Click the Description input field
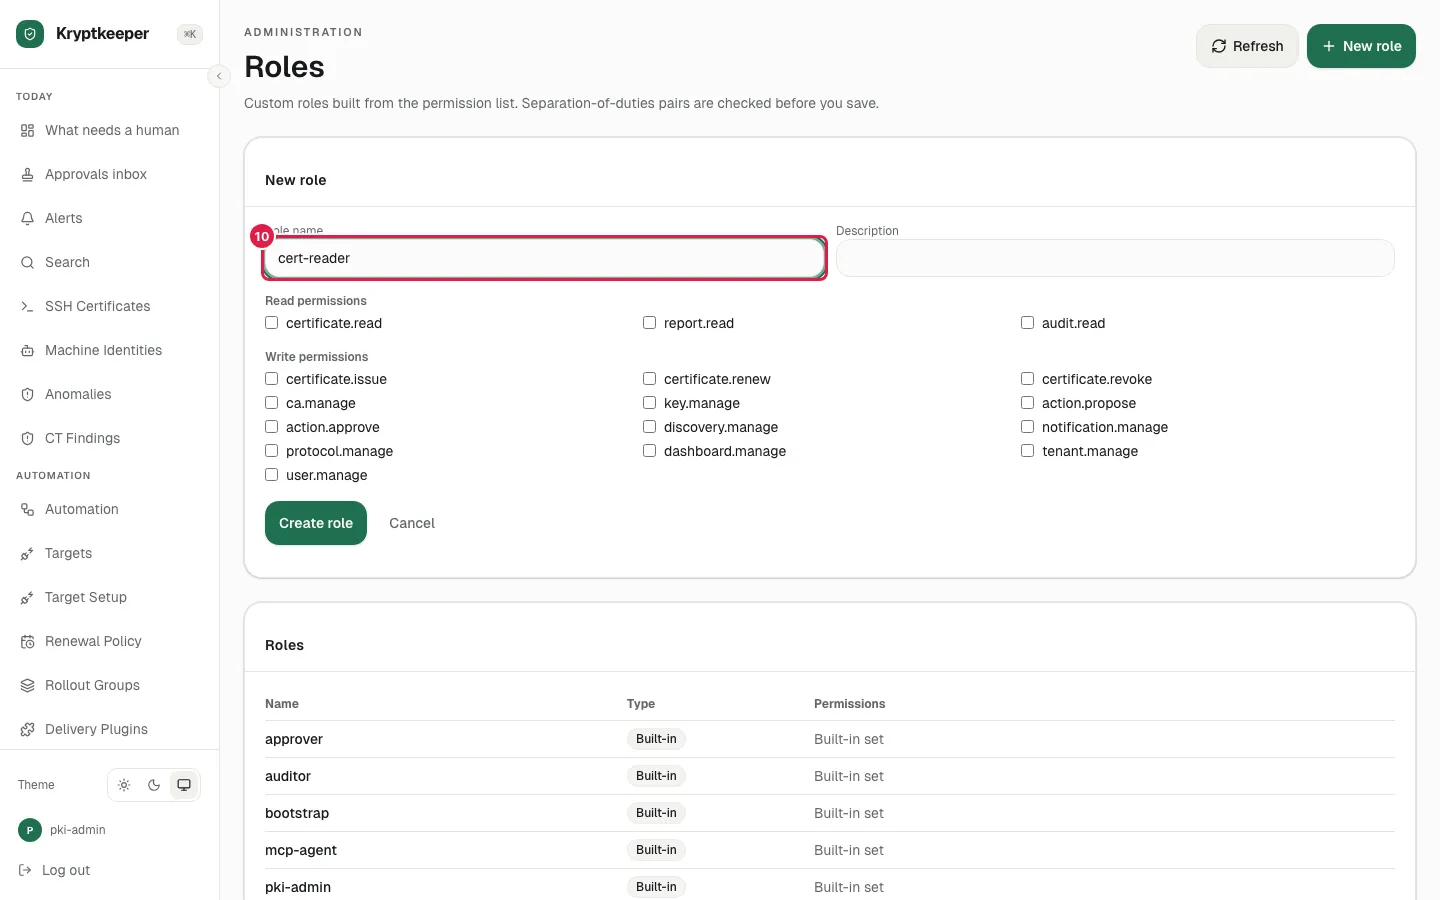The height and width of the screenshot is (900, 1440). (x=1115, y=258)
